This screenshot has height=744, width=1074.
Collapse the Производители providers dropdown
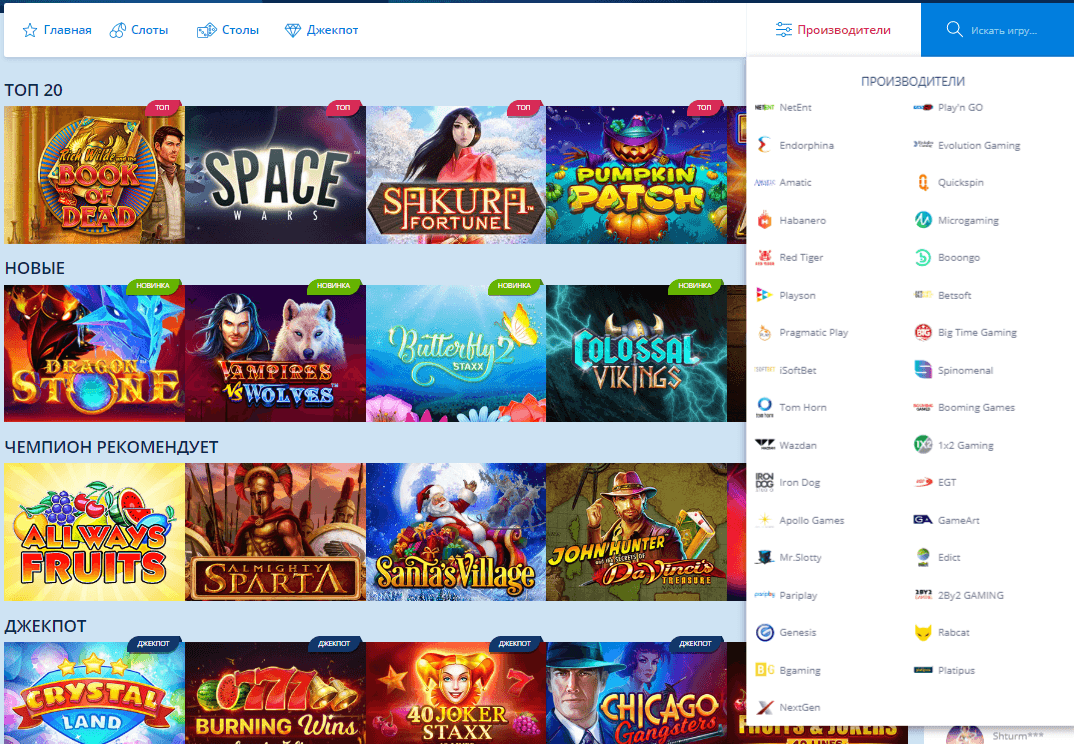(833, 30)
